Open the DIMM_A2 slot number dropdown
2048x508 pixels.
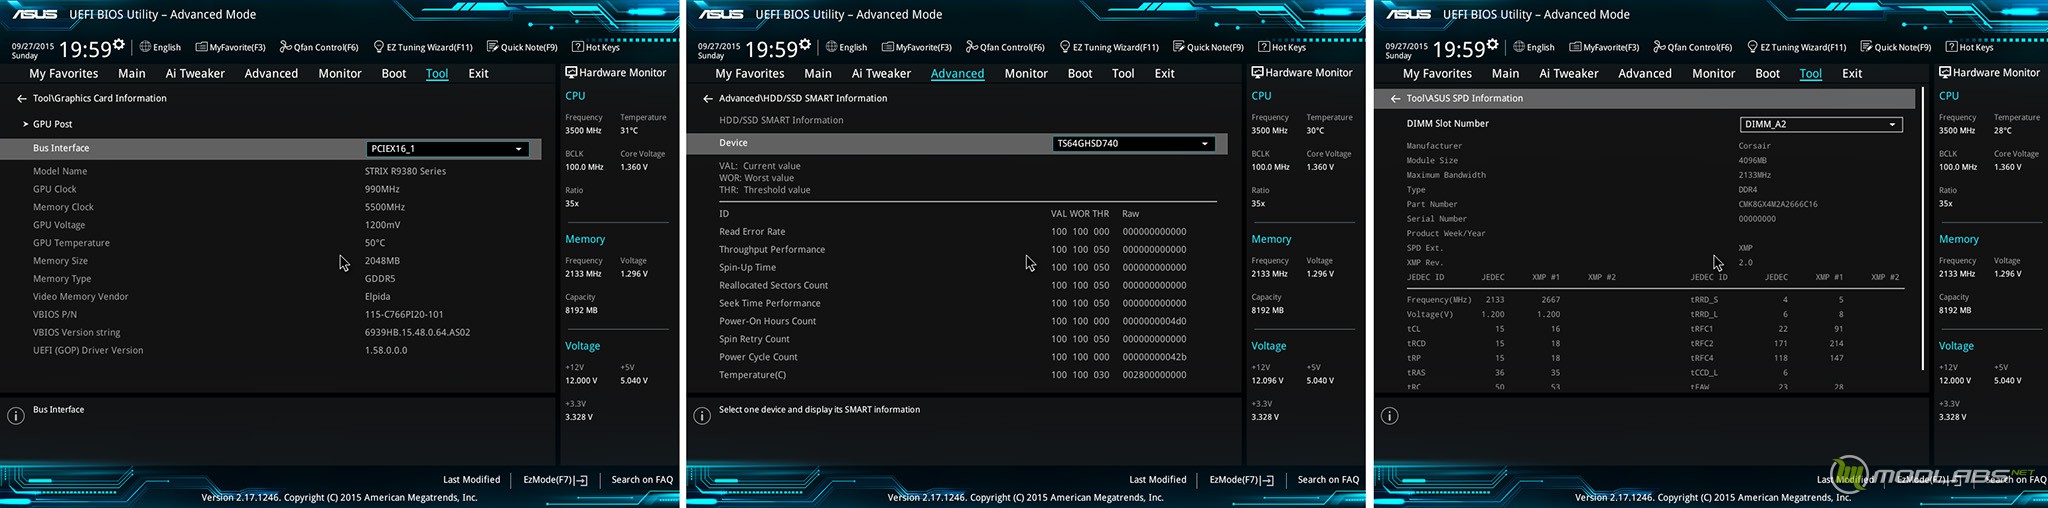click(1821, 124)
